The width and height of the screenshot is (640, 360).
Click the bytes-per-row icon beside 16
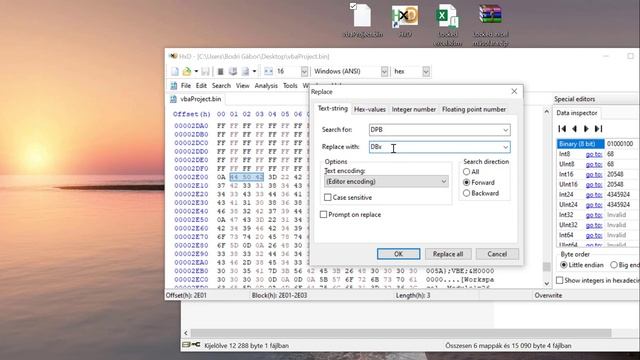pos(268,71)
